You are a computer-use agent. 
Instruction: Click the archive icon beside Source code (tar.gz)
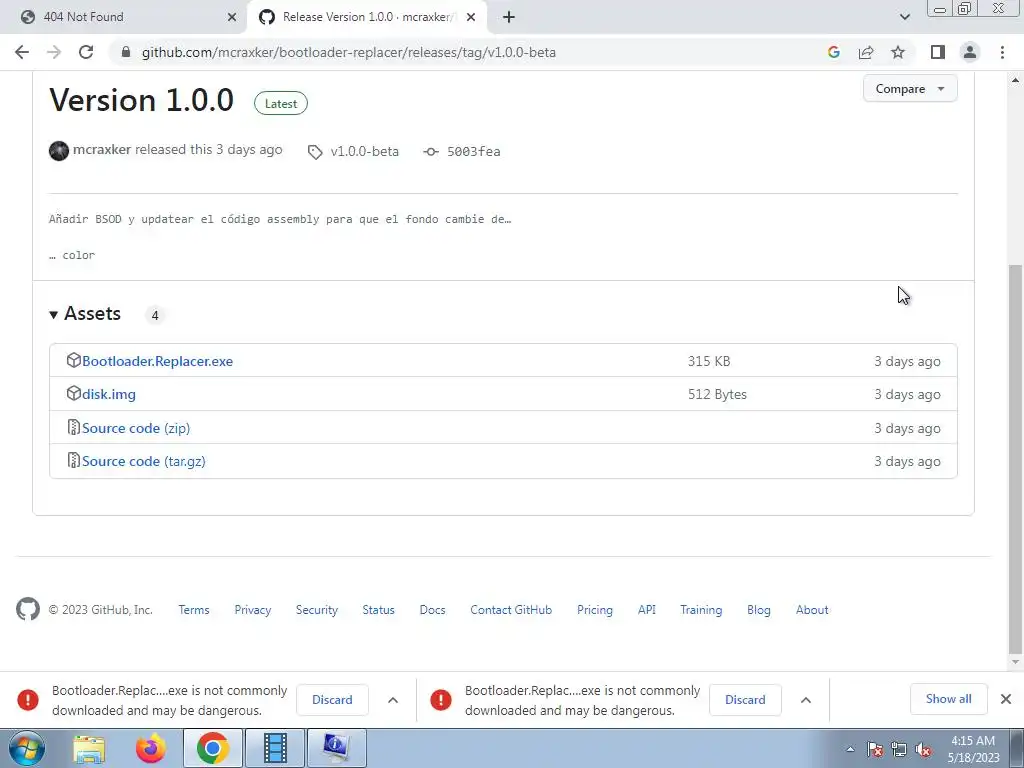[73, 460]
